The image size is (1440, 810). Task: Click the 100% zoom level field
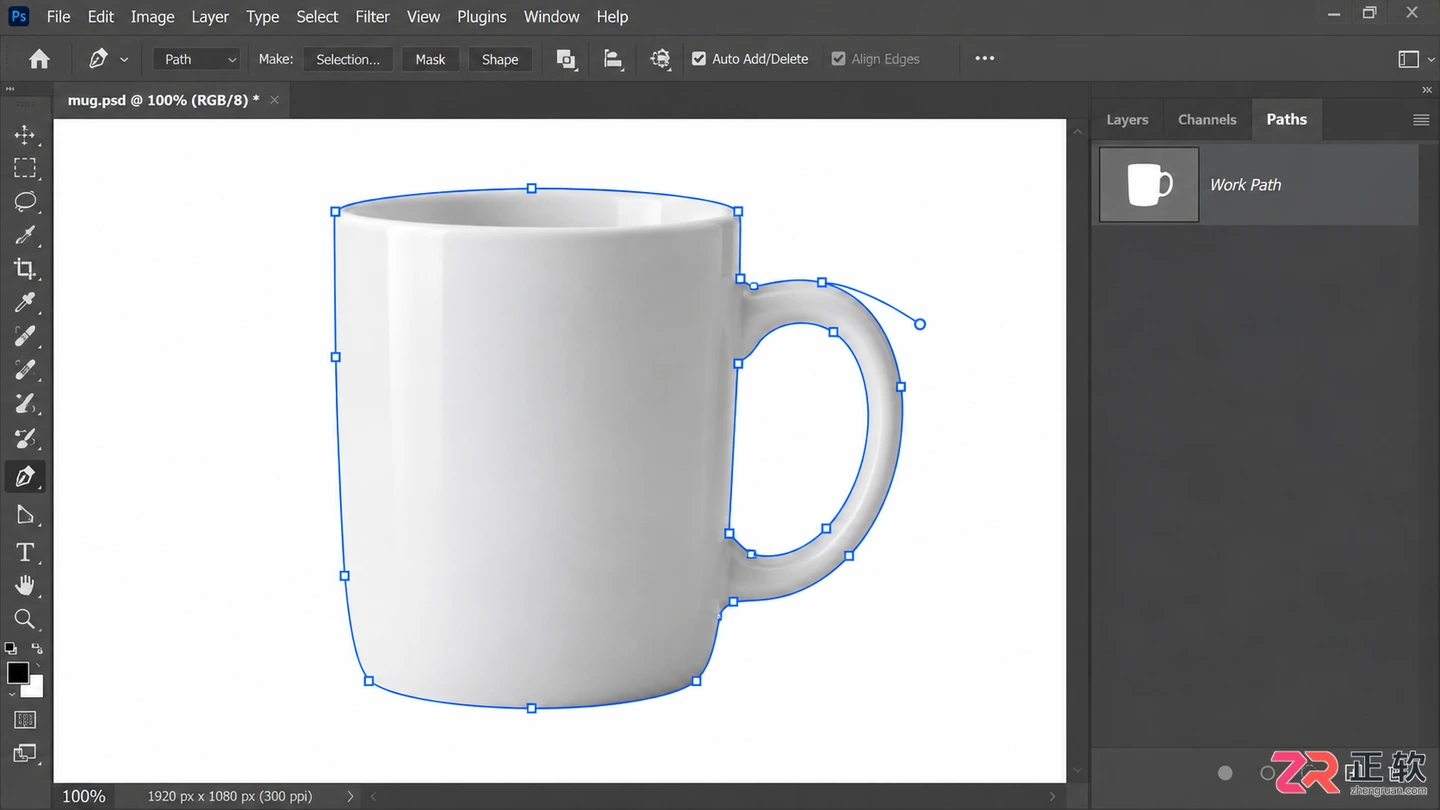[x=84, y=796]
